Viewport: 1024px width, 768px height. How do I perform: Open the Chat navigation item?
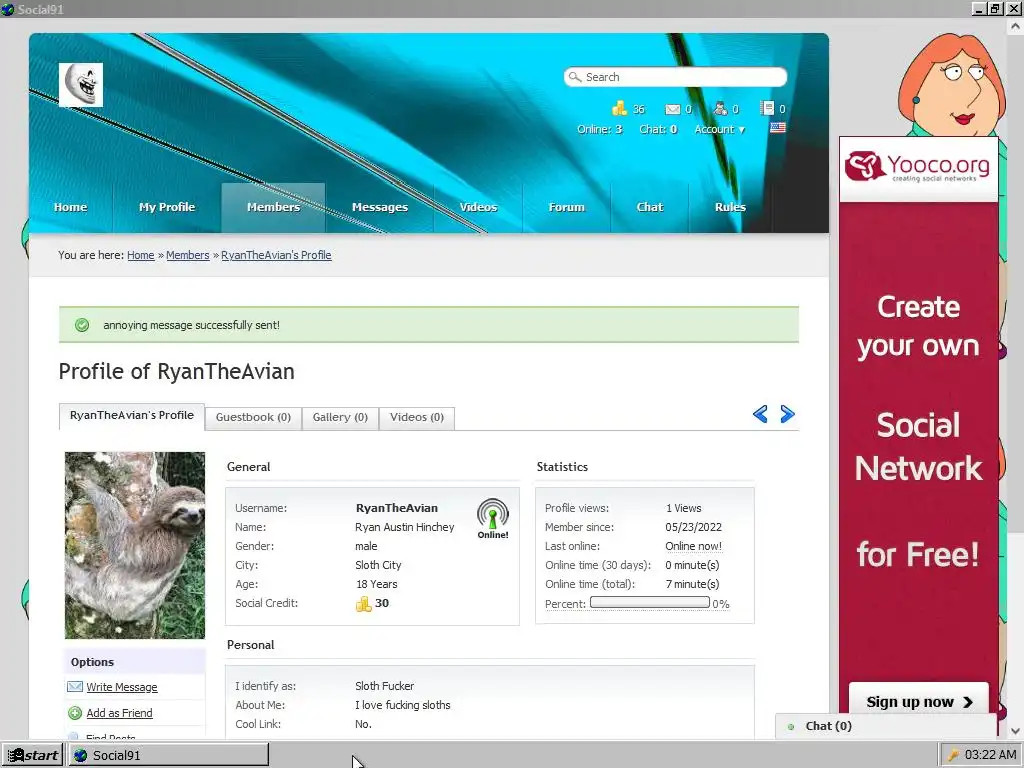(x=650, y=207)
